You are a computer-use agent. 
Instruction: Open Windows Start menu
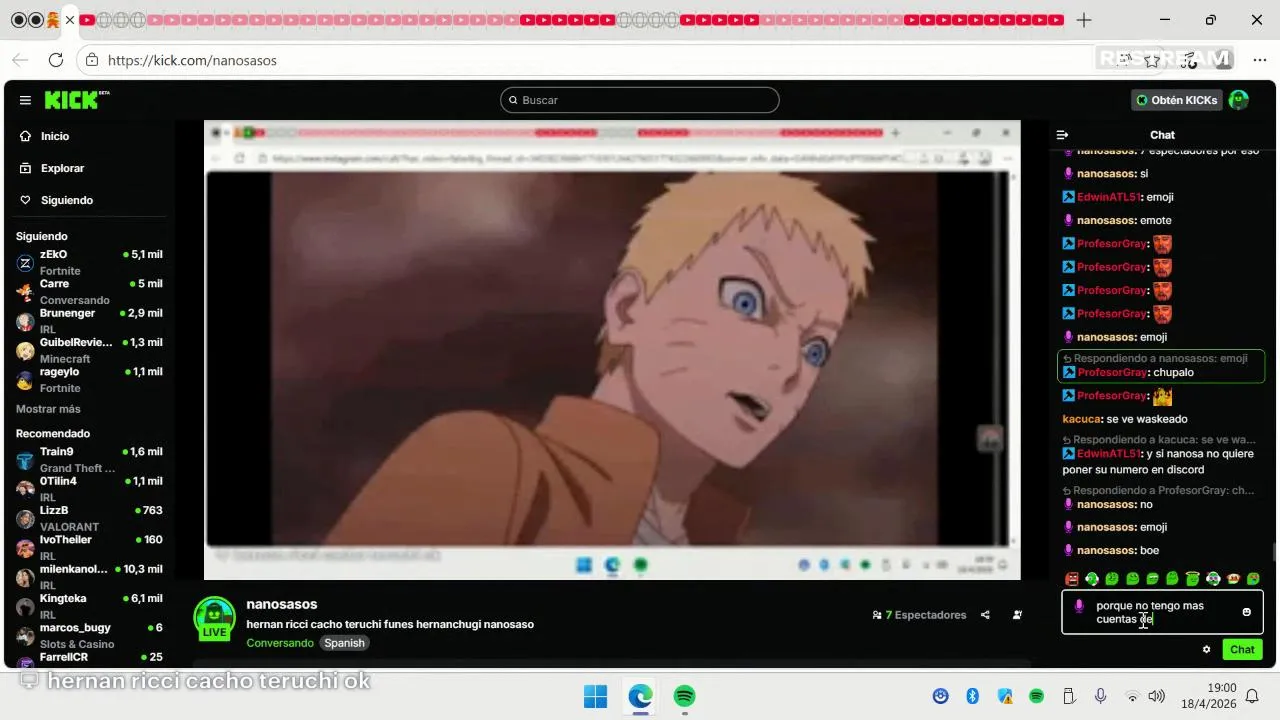pyautogui.click(x=595, y=696)
